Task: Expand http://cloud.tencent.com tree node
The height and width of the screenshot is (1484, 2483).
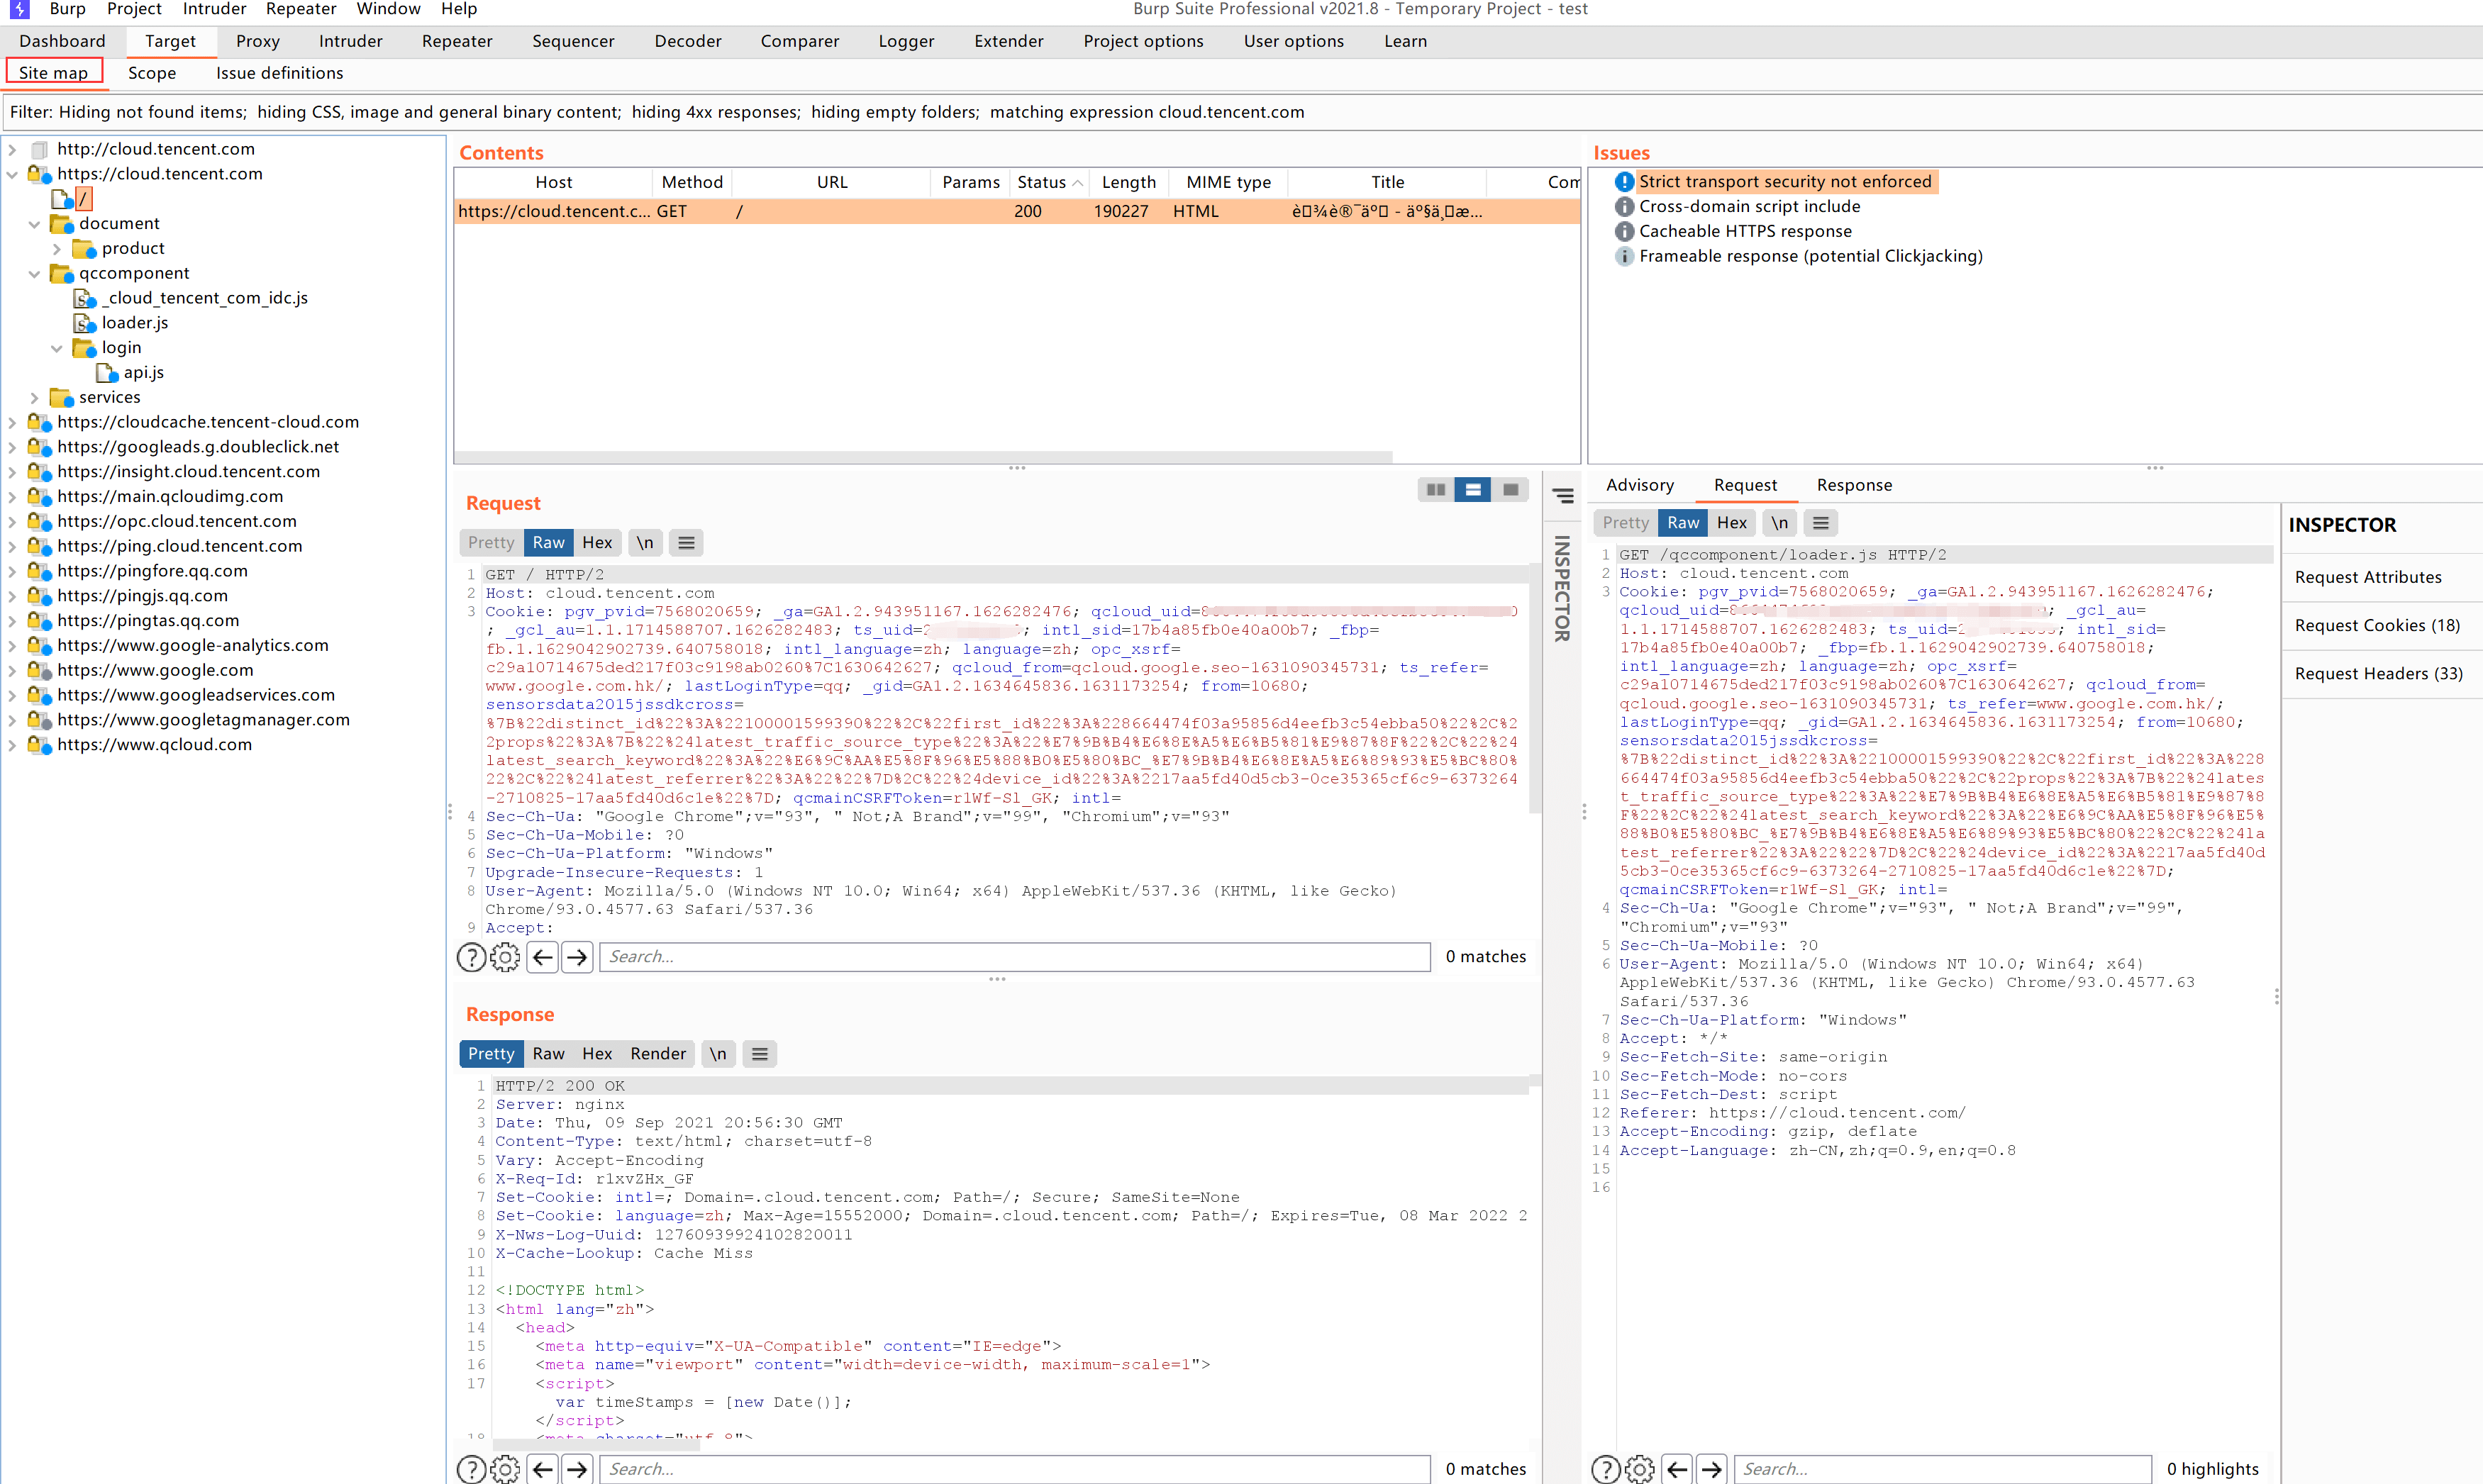Action: tap(12, 149)
